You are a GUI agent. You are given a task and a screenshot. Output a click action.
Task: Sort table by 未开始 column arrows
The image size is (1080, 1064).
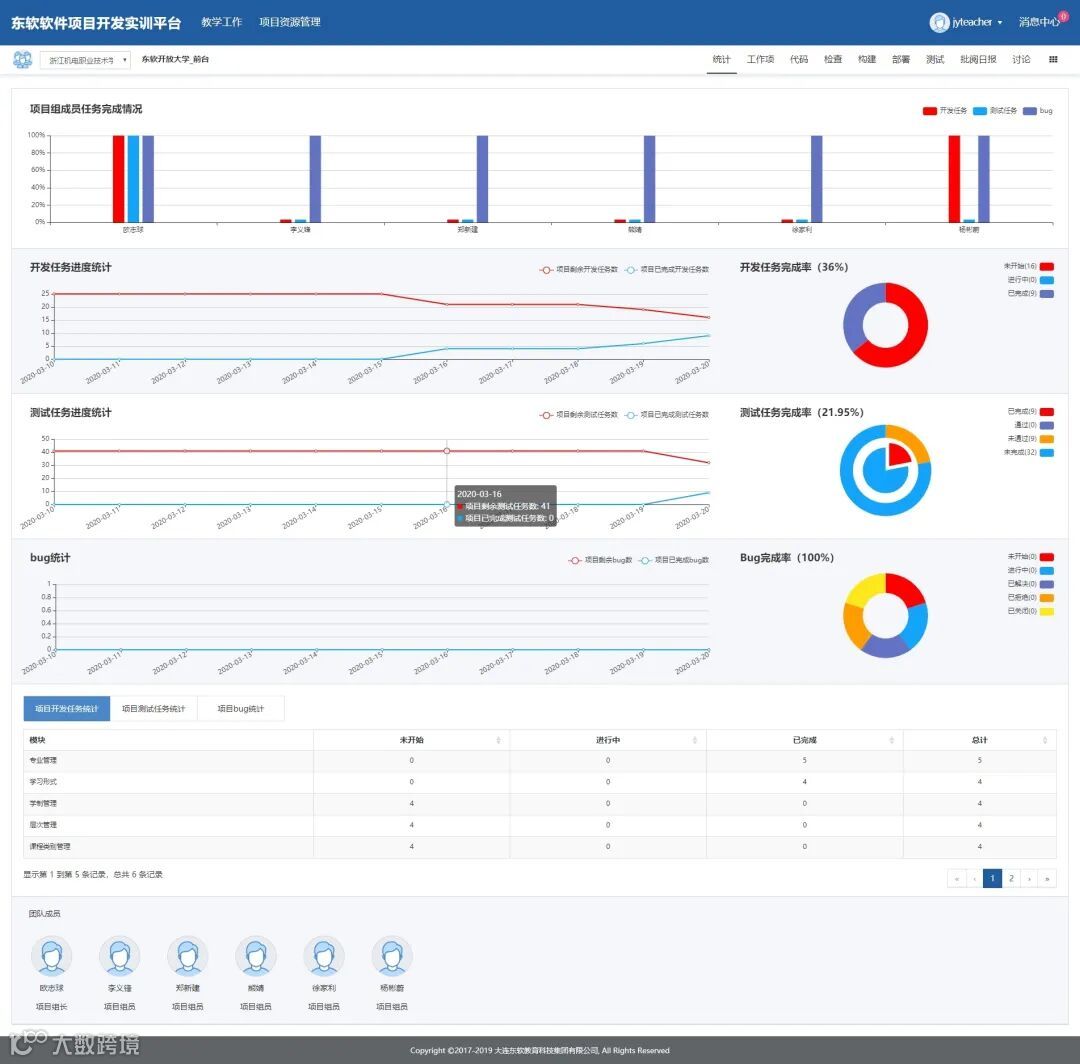(499, 740)
